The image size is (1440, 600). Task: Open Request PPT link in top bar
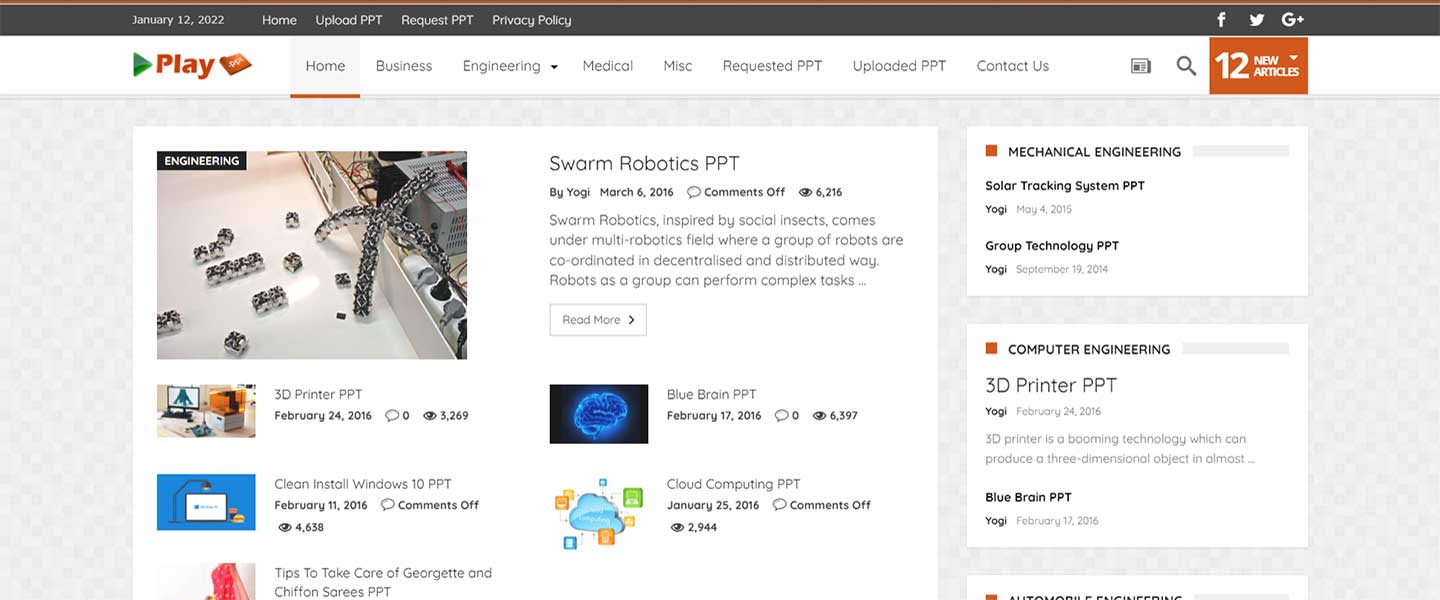click(437, 20)
